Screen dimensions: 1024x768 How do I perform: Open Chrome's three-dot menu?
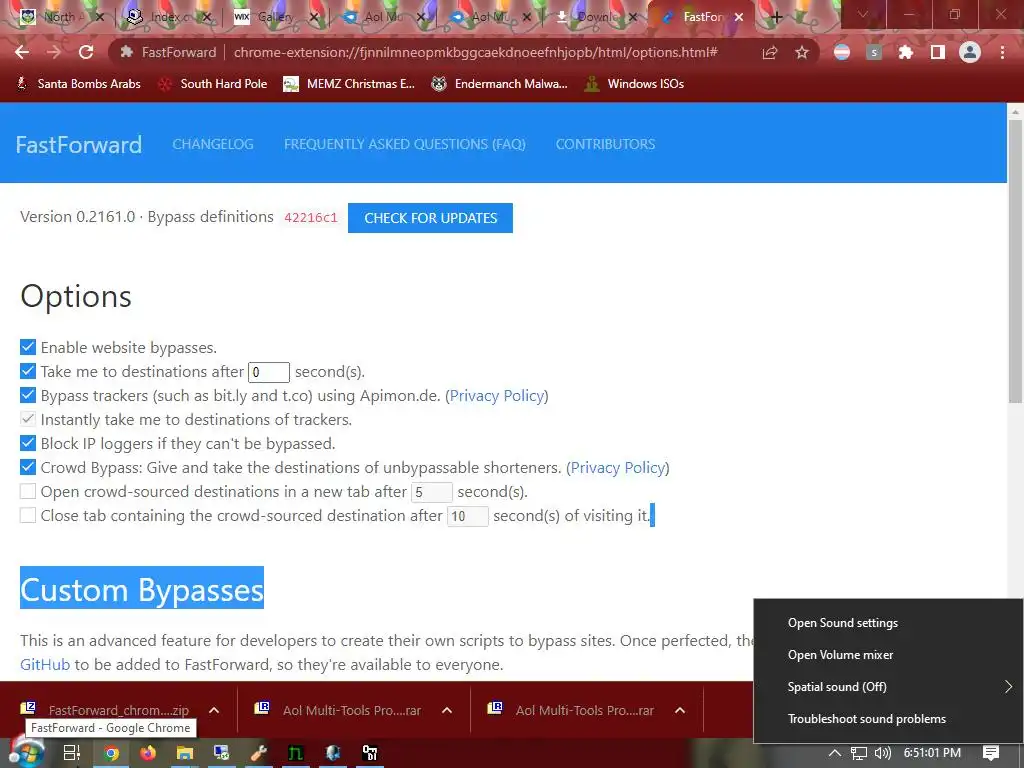point(1002,52)
